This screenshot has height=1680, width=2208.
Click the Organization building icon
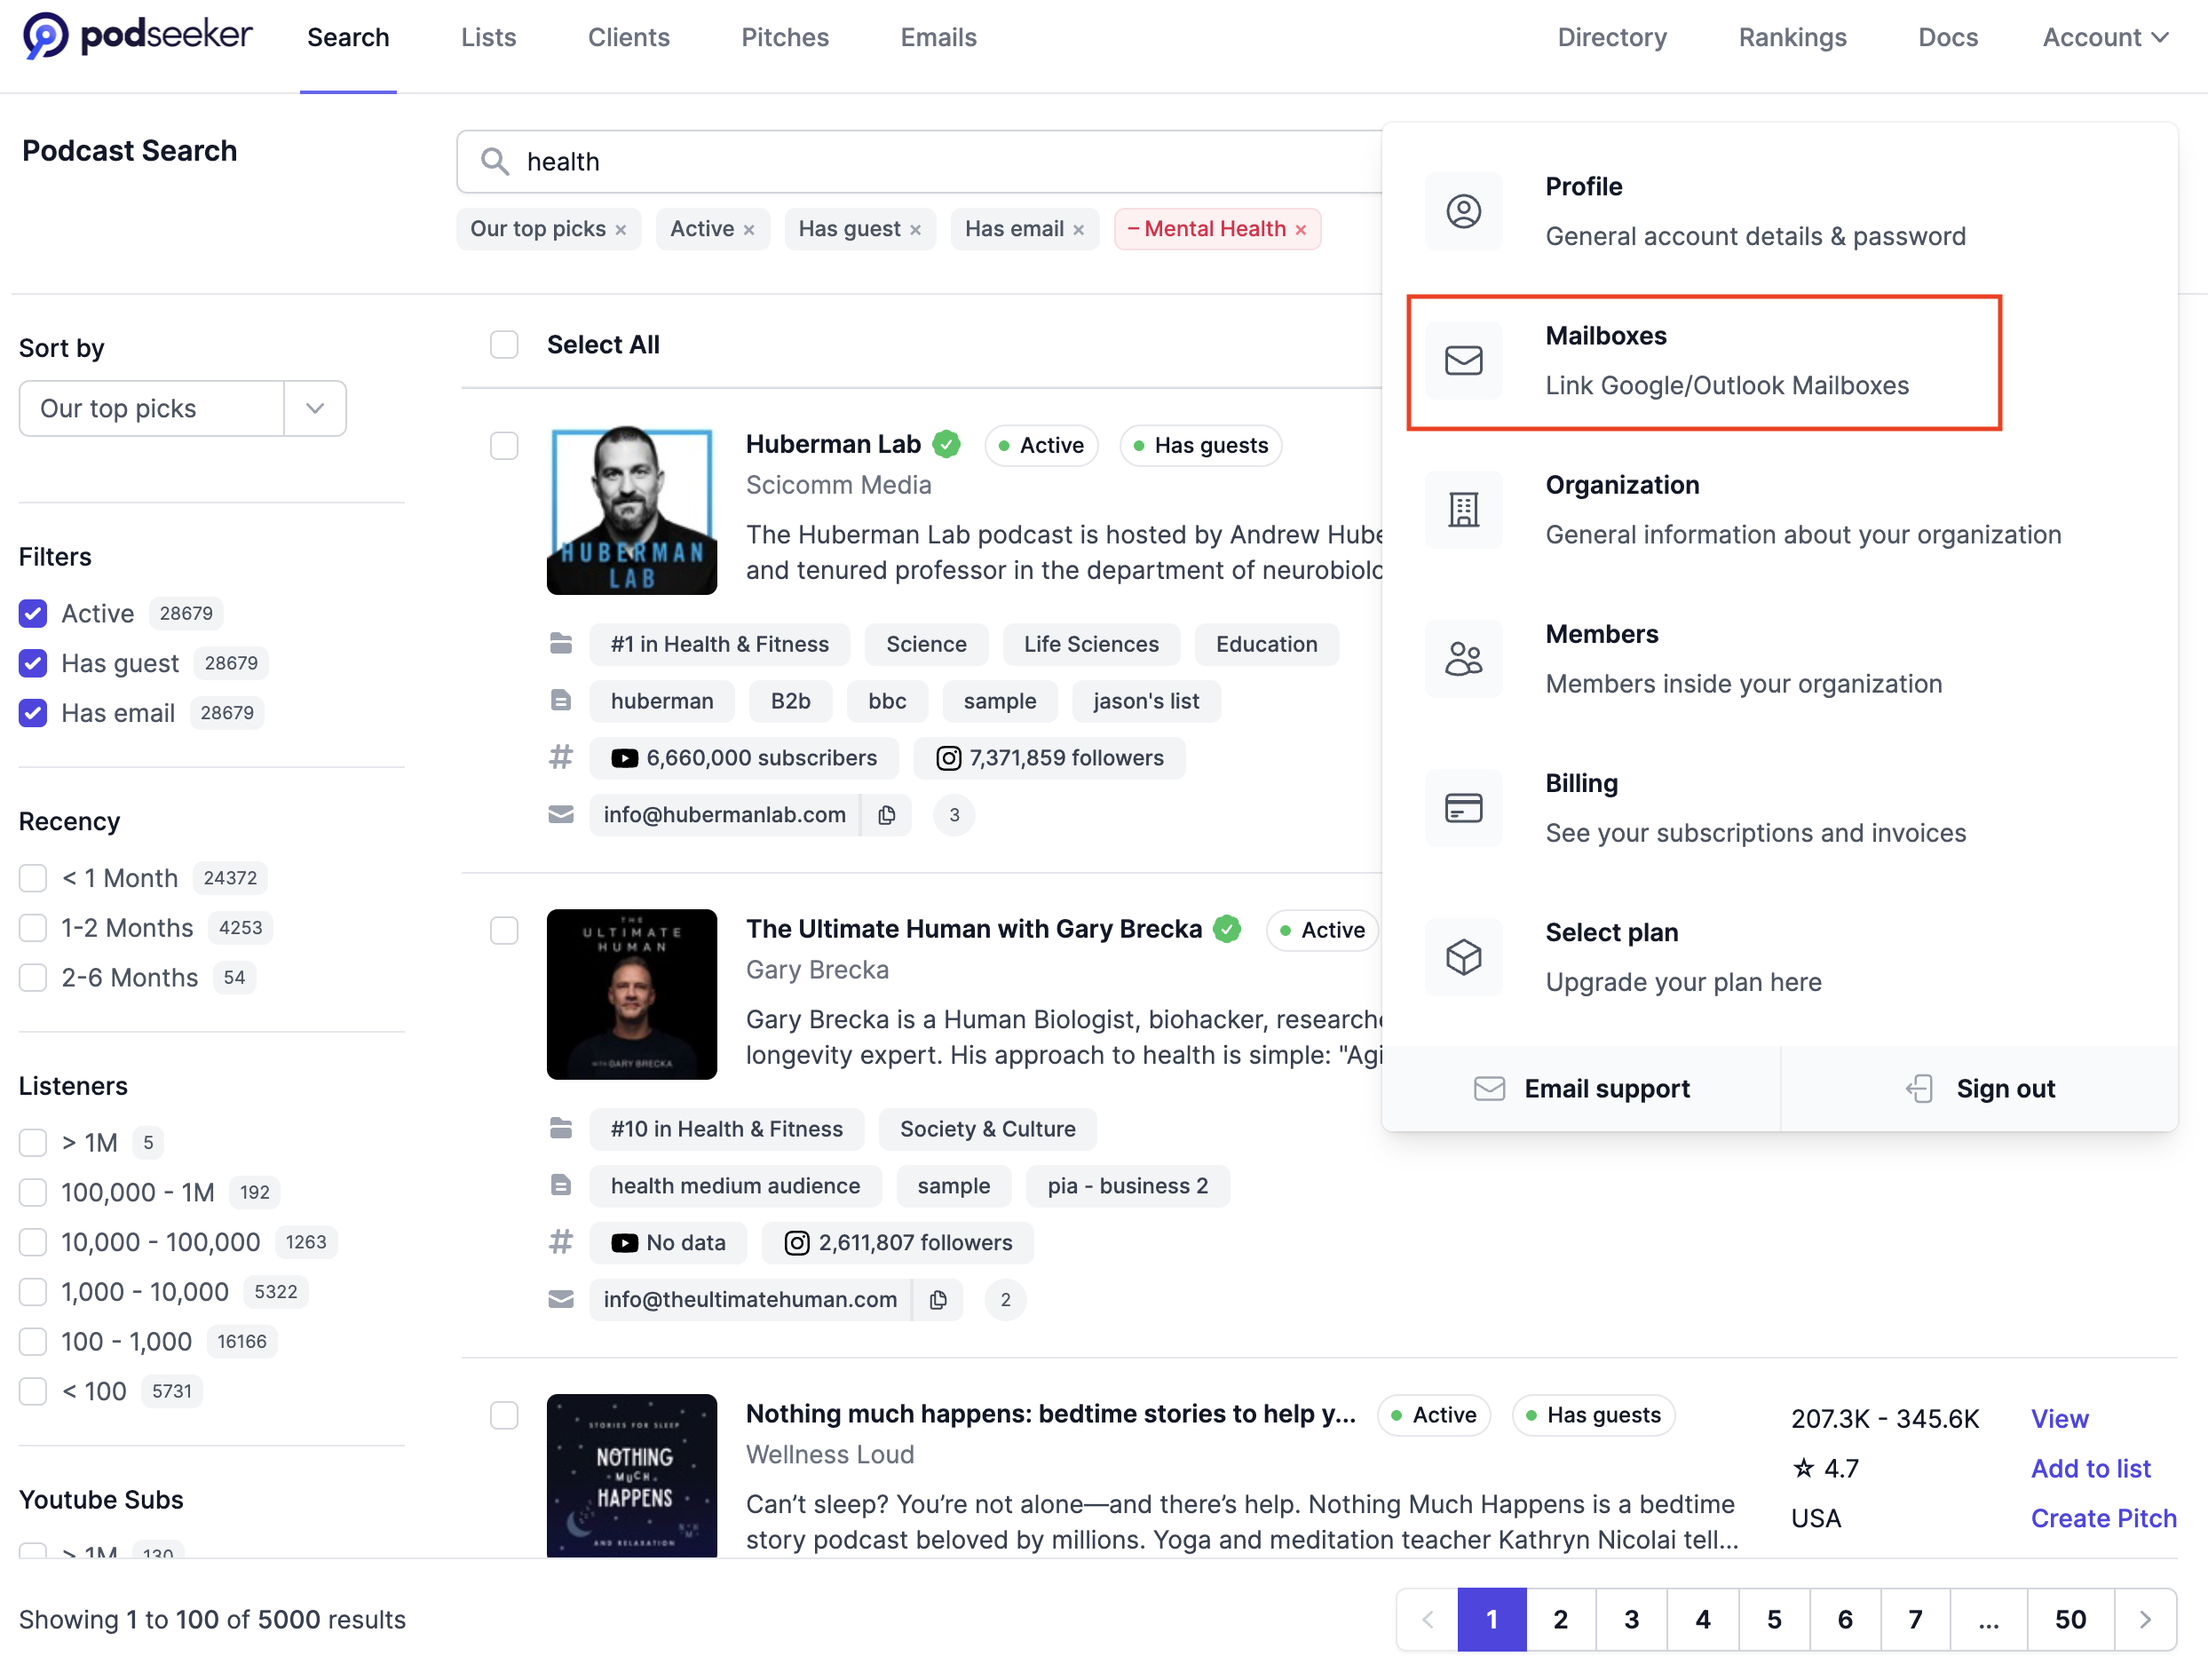(x=1464, y=509)
